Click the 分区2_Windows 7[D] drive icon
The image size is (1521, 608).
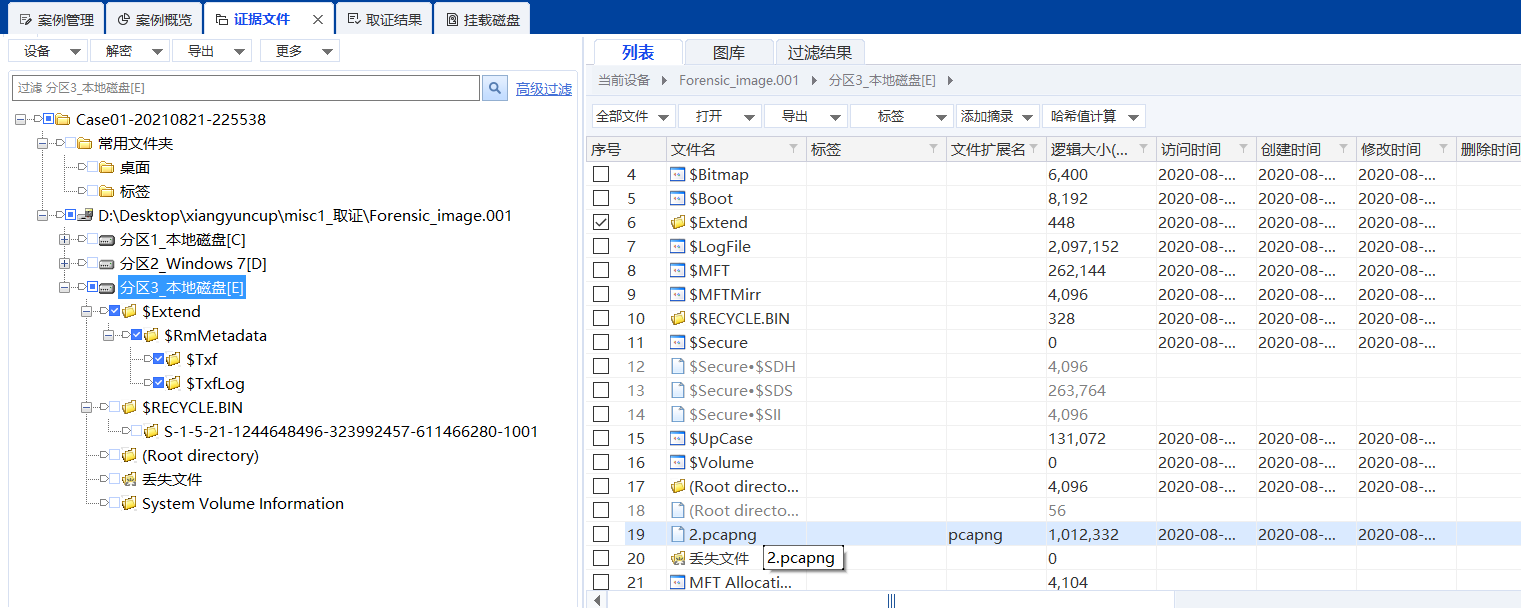coord(108,263)
